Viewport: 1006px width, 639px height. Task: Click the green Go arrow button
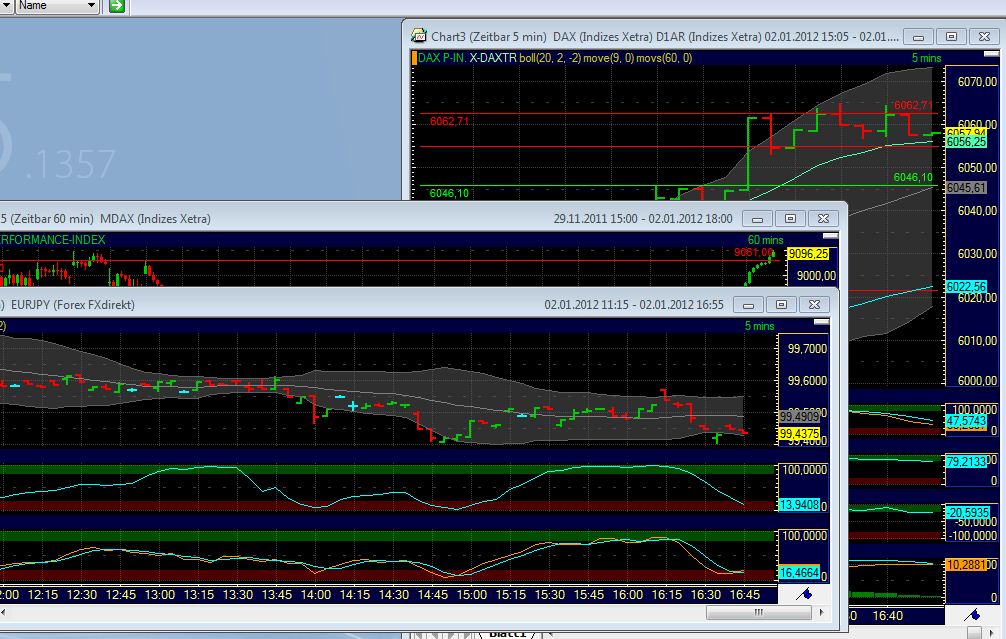(117, 7)
